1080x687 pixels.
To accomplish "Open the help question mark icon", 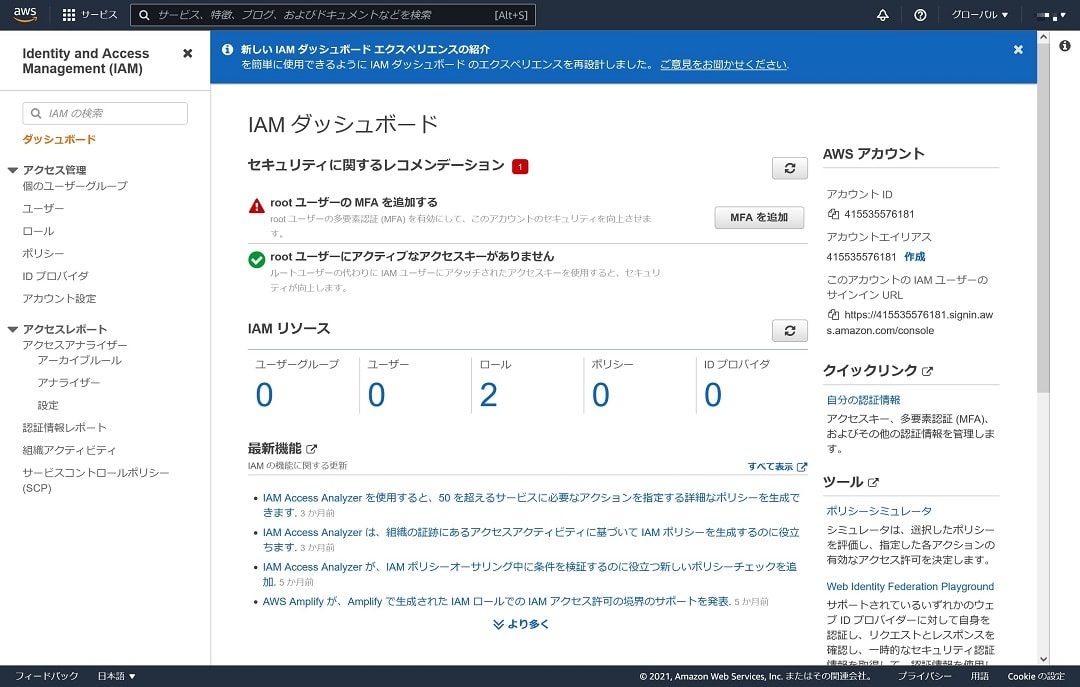I will tap(920, 14).
